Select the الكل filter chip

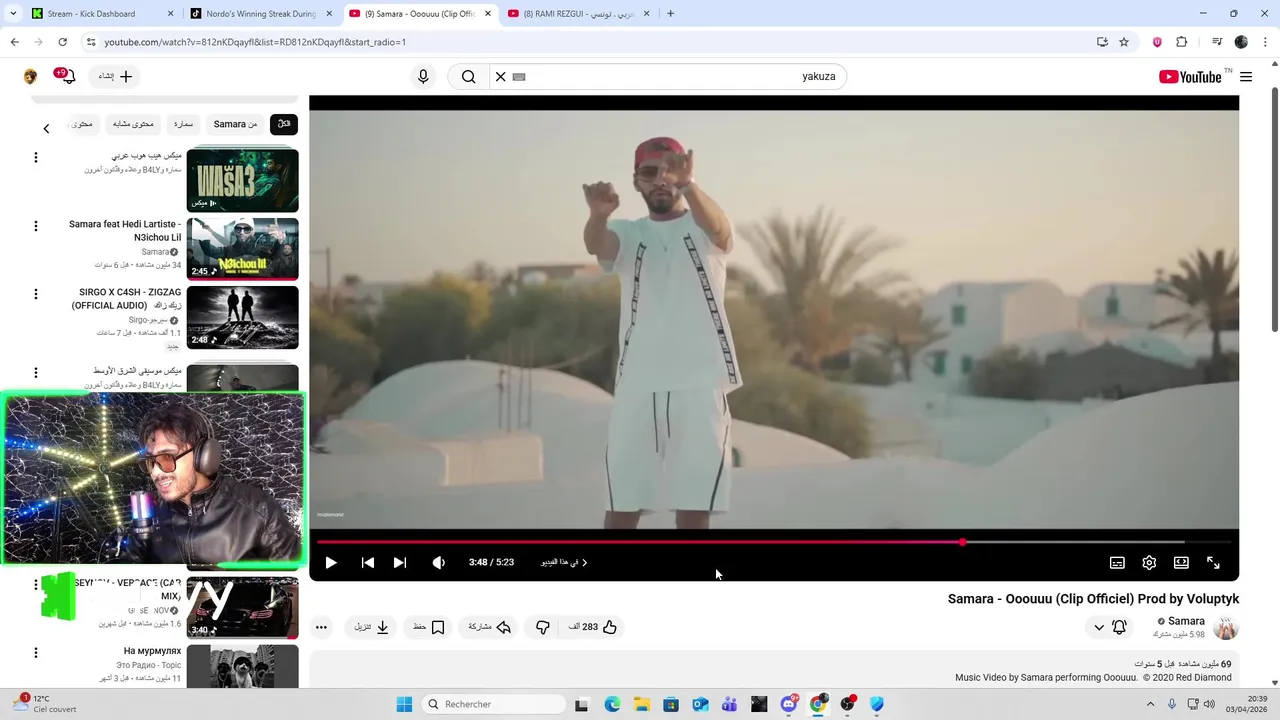pyautogui.click(x=284, y=124)
